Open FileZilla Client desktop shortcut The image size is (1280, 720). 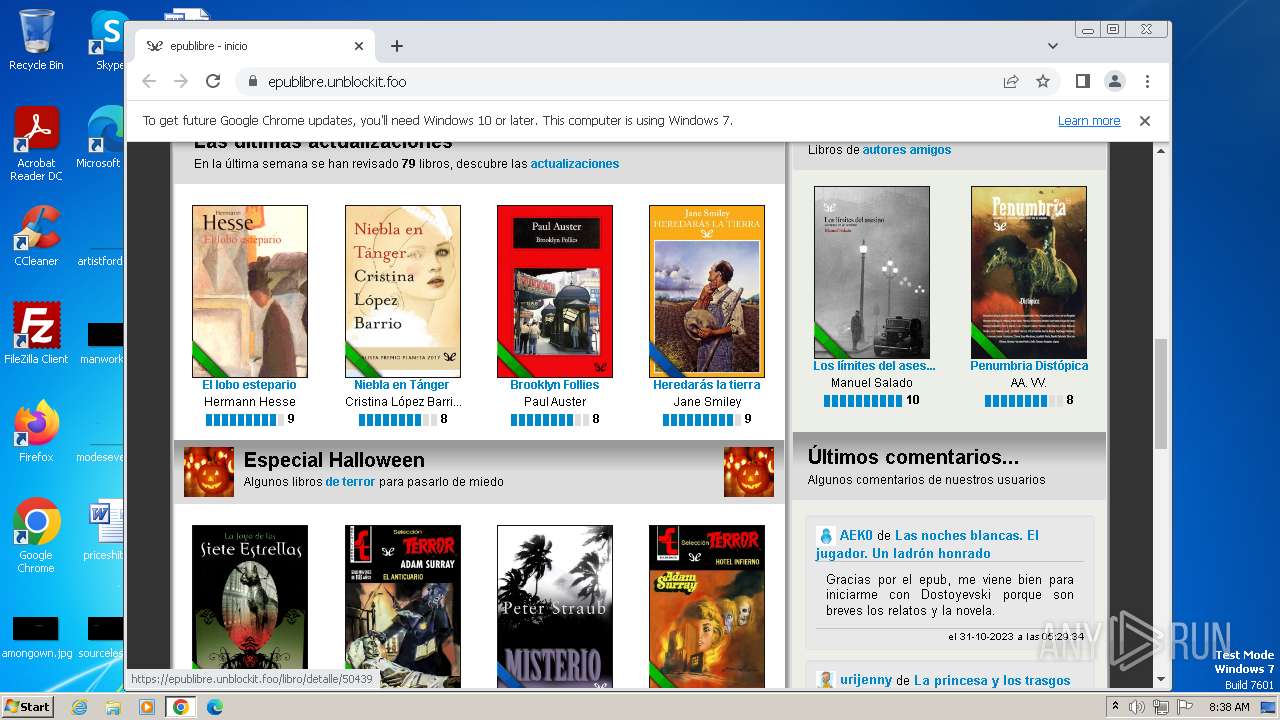(x=36, y=333)
